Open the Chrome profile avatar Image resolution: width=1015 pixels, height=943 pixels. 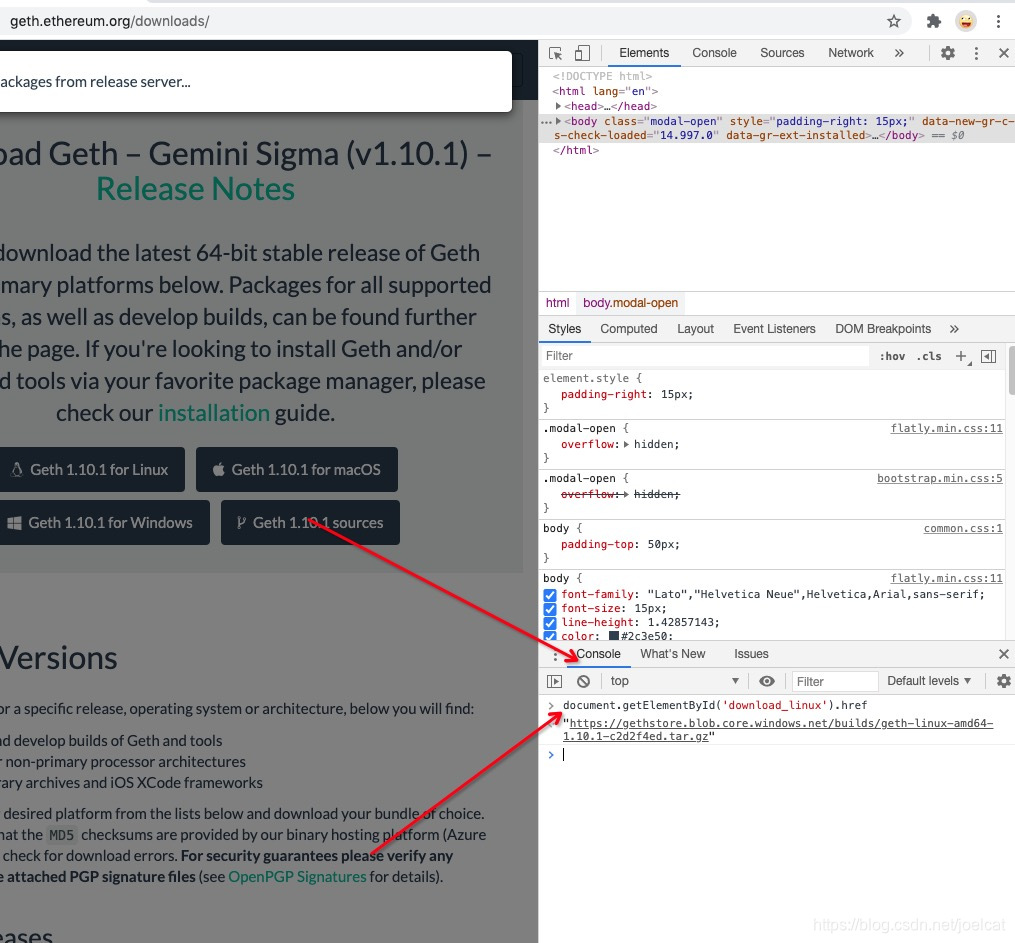tap(965, 21)
